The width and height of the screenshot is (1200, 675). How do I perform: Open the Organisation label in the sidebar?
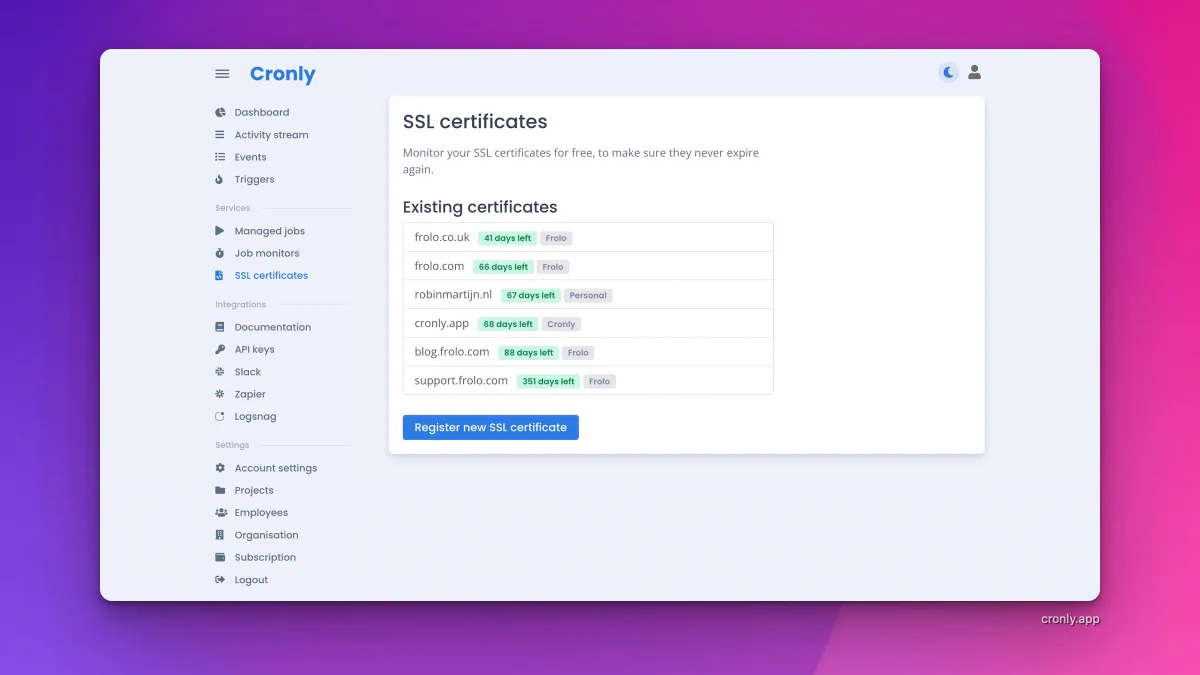pyautogui.click(x=267, y=535)
